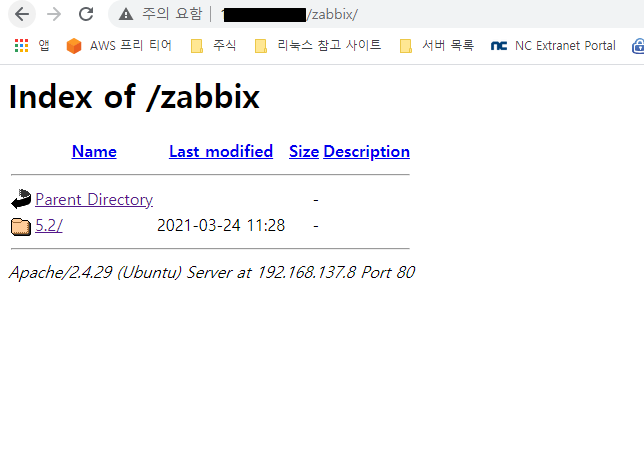Viewport: 644px width, 454px height.
Task: Click the browser forward arrow button
Action: (x=54, y=14)
